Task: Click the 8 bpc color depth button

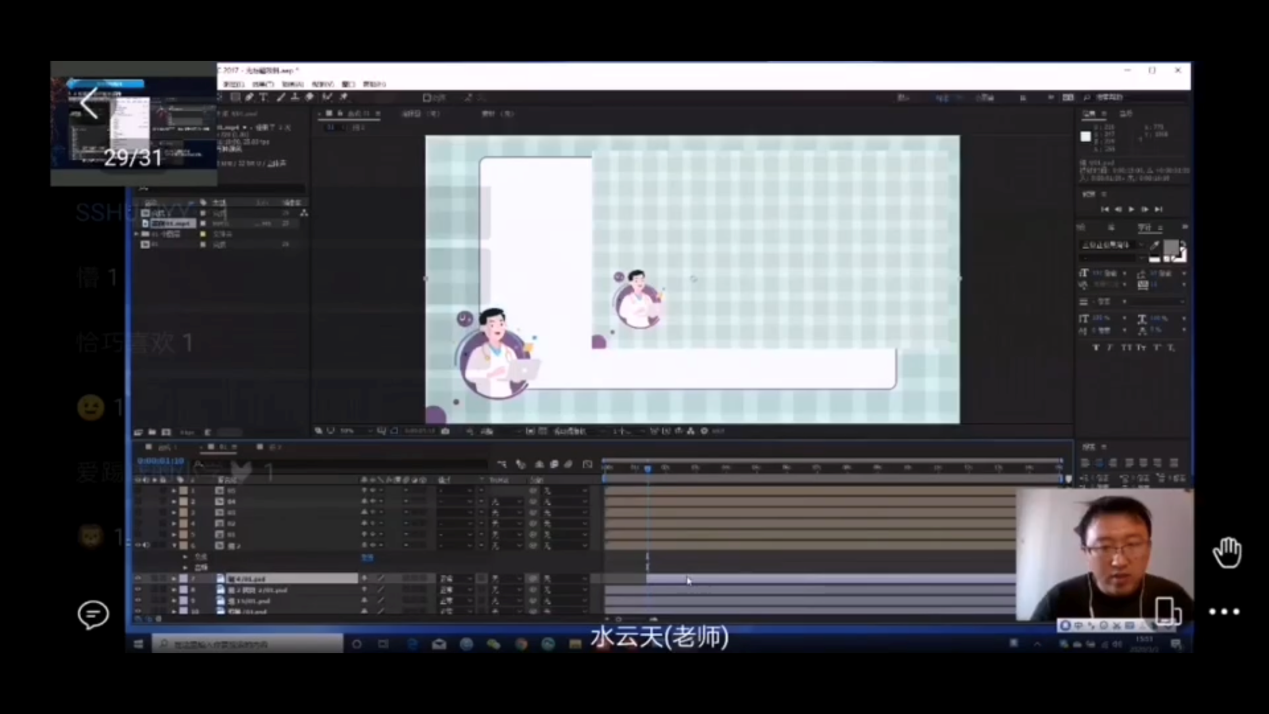Action: pos(187,432)
